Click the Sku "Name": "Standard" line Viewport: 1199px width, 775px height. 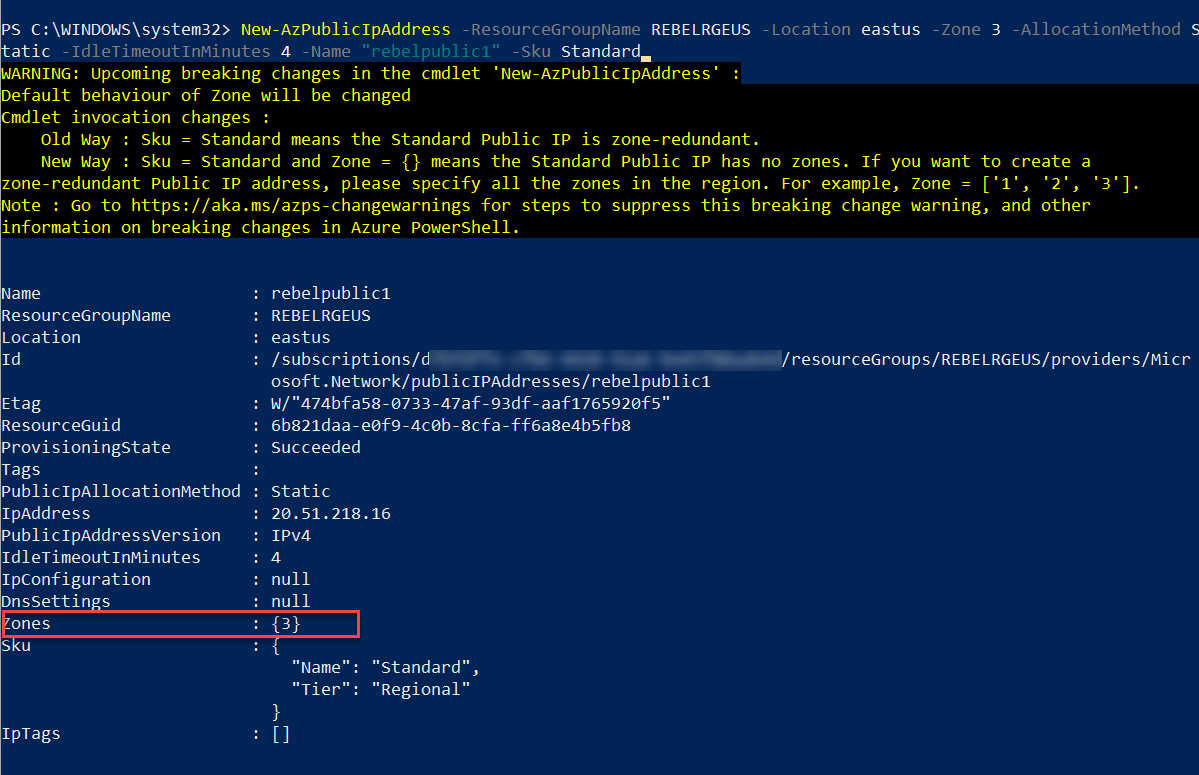click(385, 668)
